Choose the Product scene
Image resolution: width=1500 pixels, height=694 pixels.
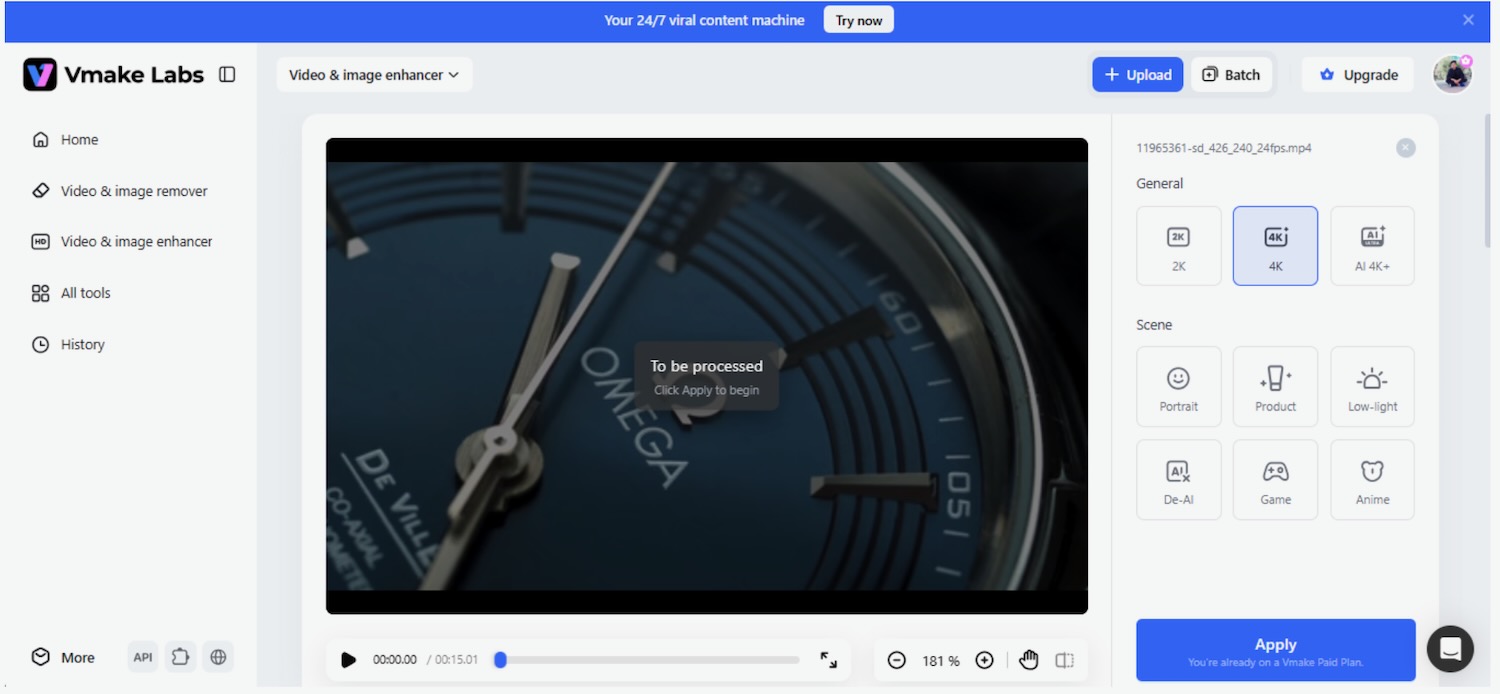tap(1276, 386)
